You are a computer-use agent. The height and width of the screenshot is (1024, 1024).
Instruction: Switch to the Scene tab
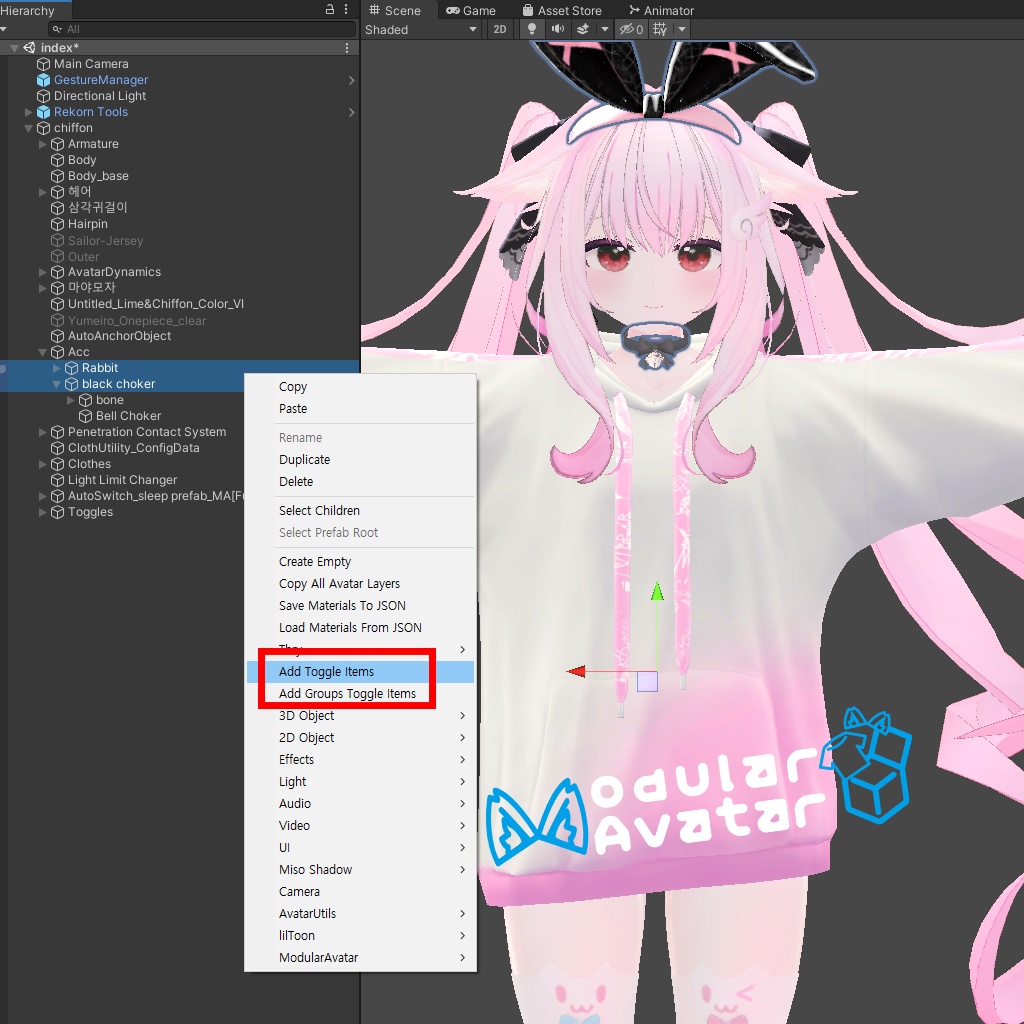[395, 10]
